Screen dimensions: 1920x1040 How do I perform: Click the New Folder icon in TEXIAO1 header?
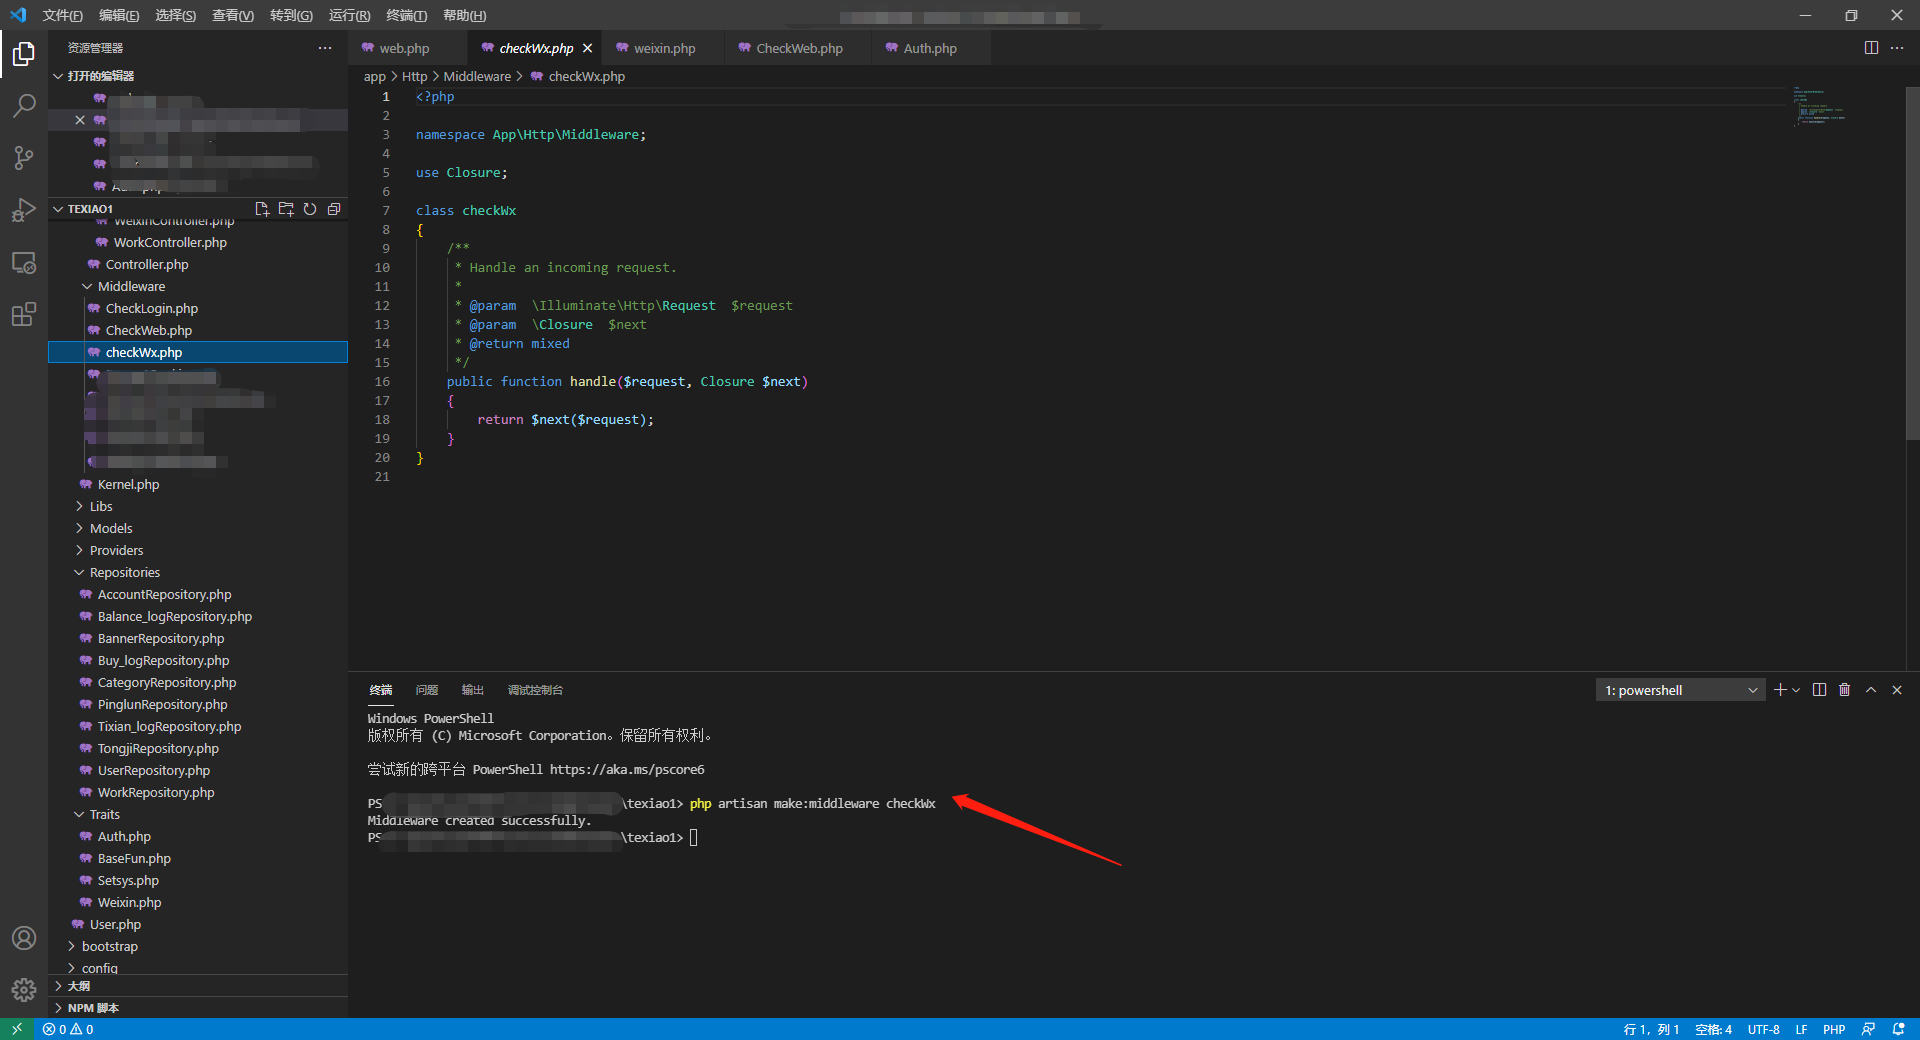click(x=286, y=209)
